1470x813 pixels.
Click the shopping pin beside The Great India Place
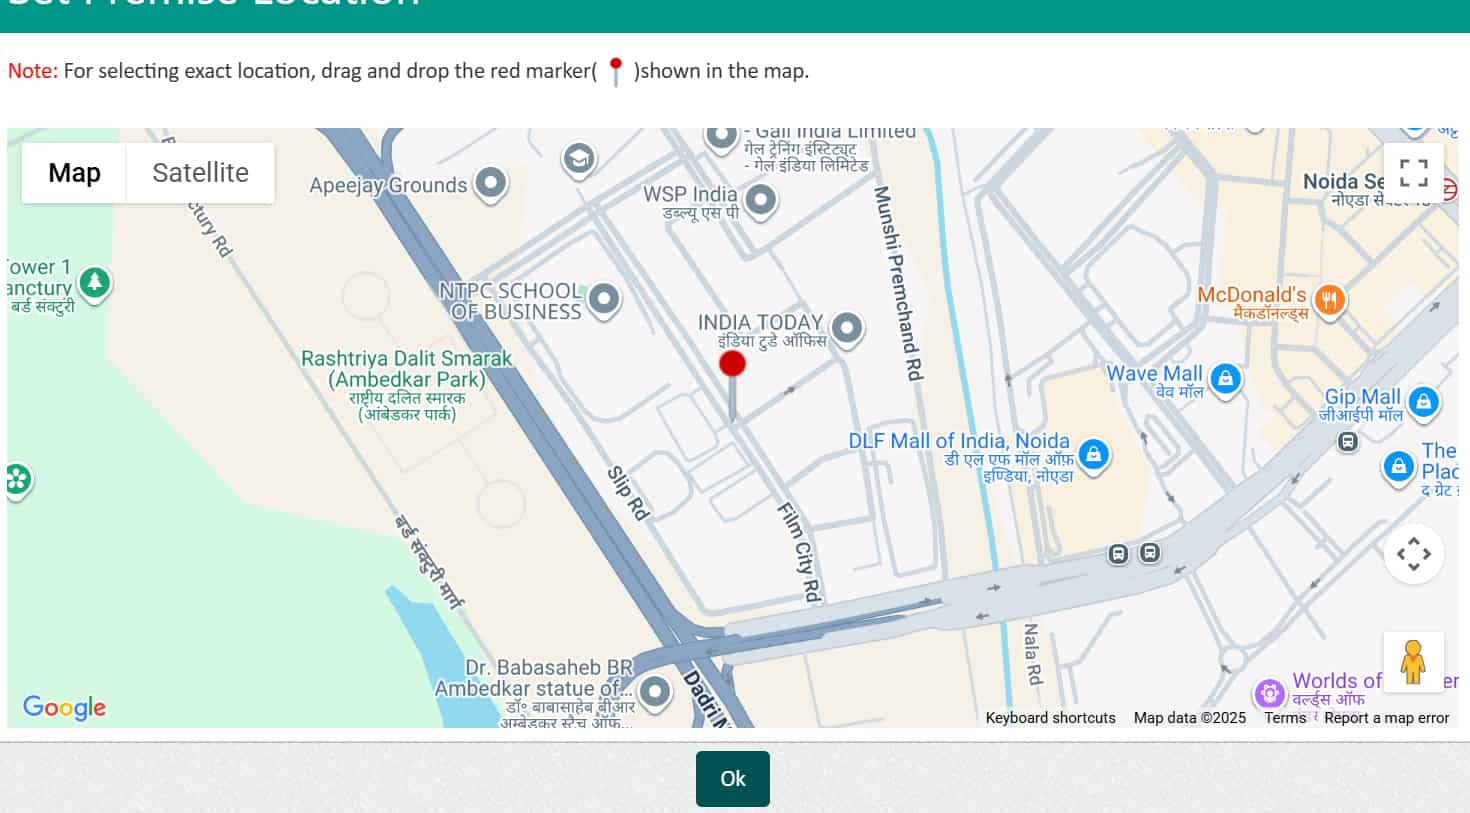pos(1398,467)
